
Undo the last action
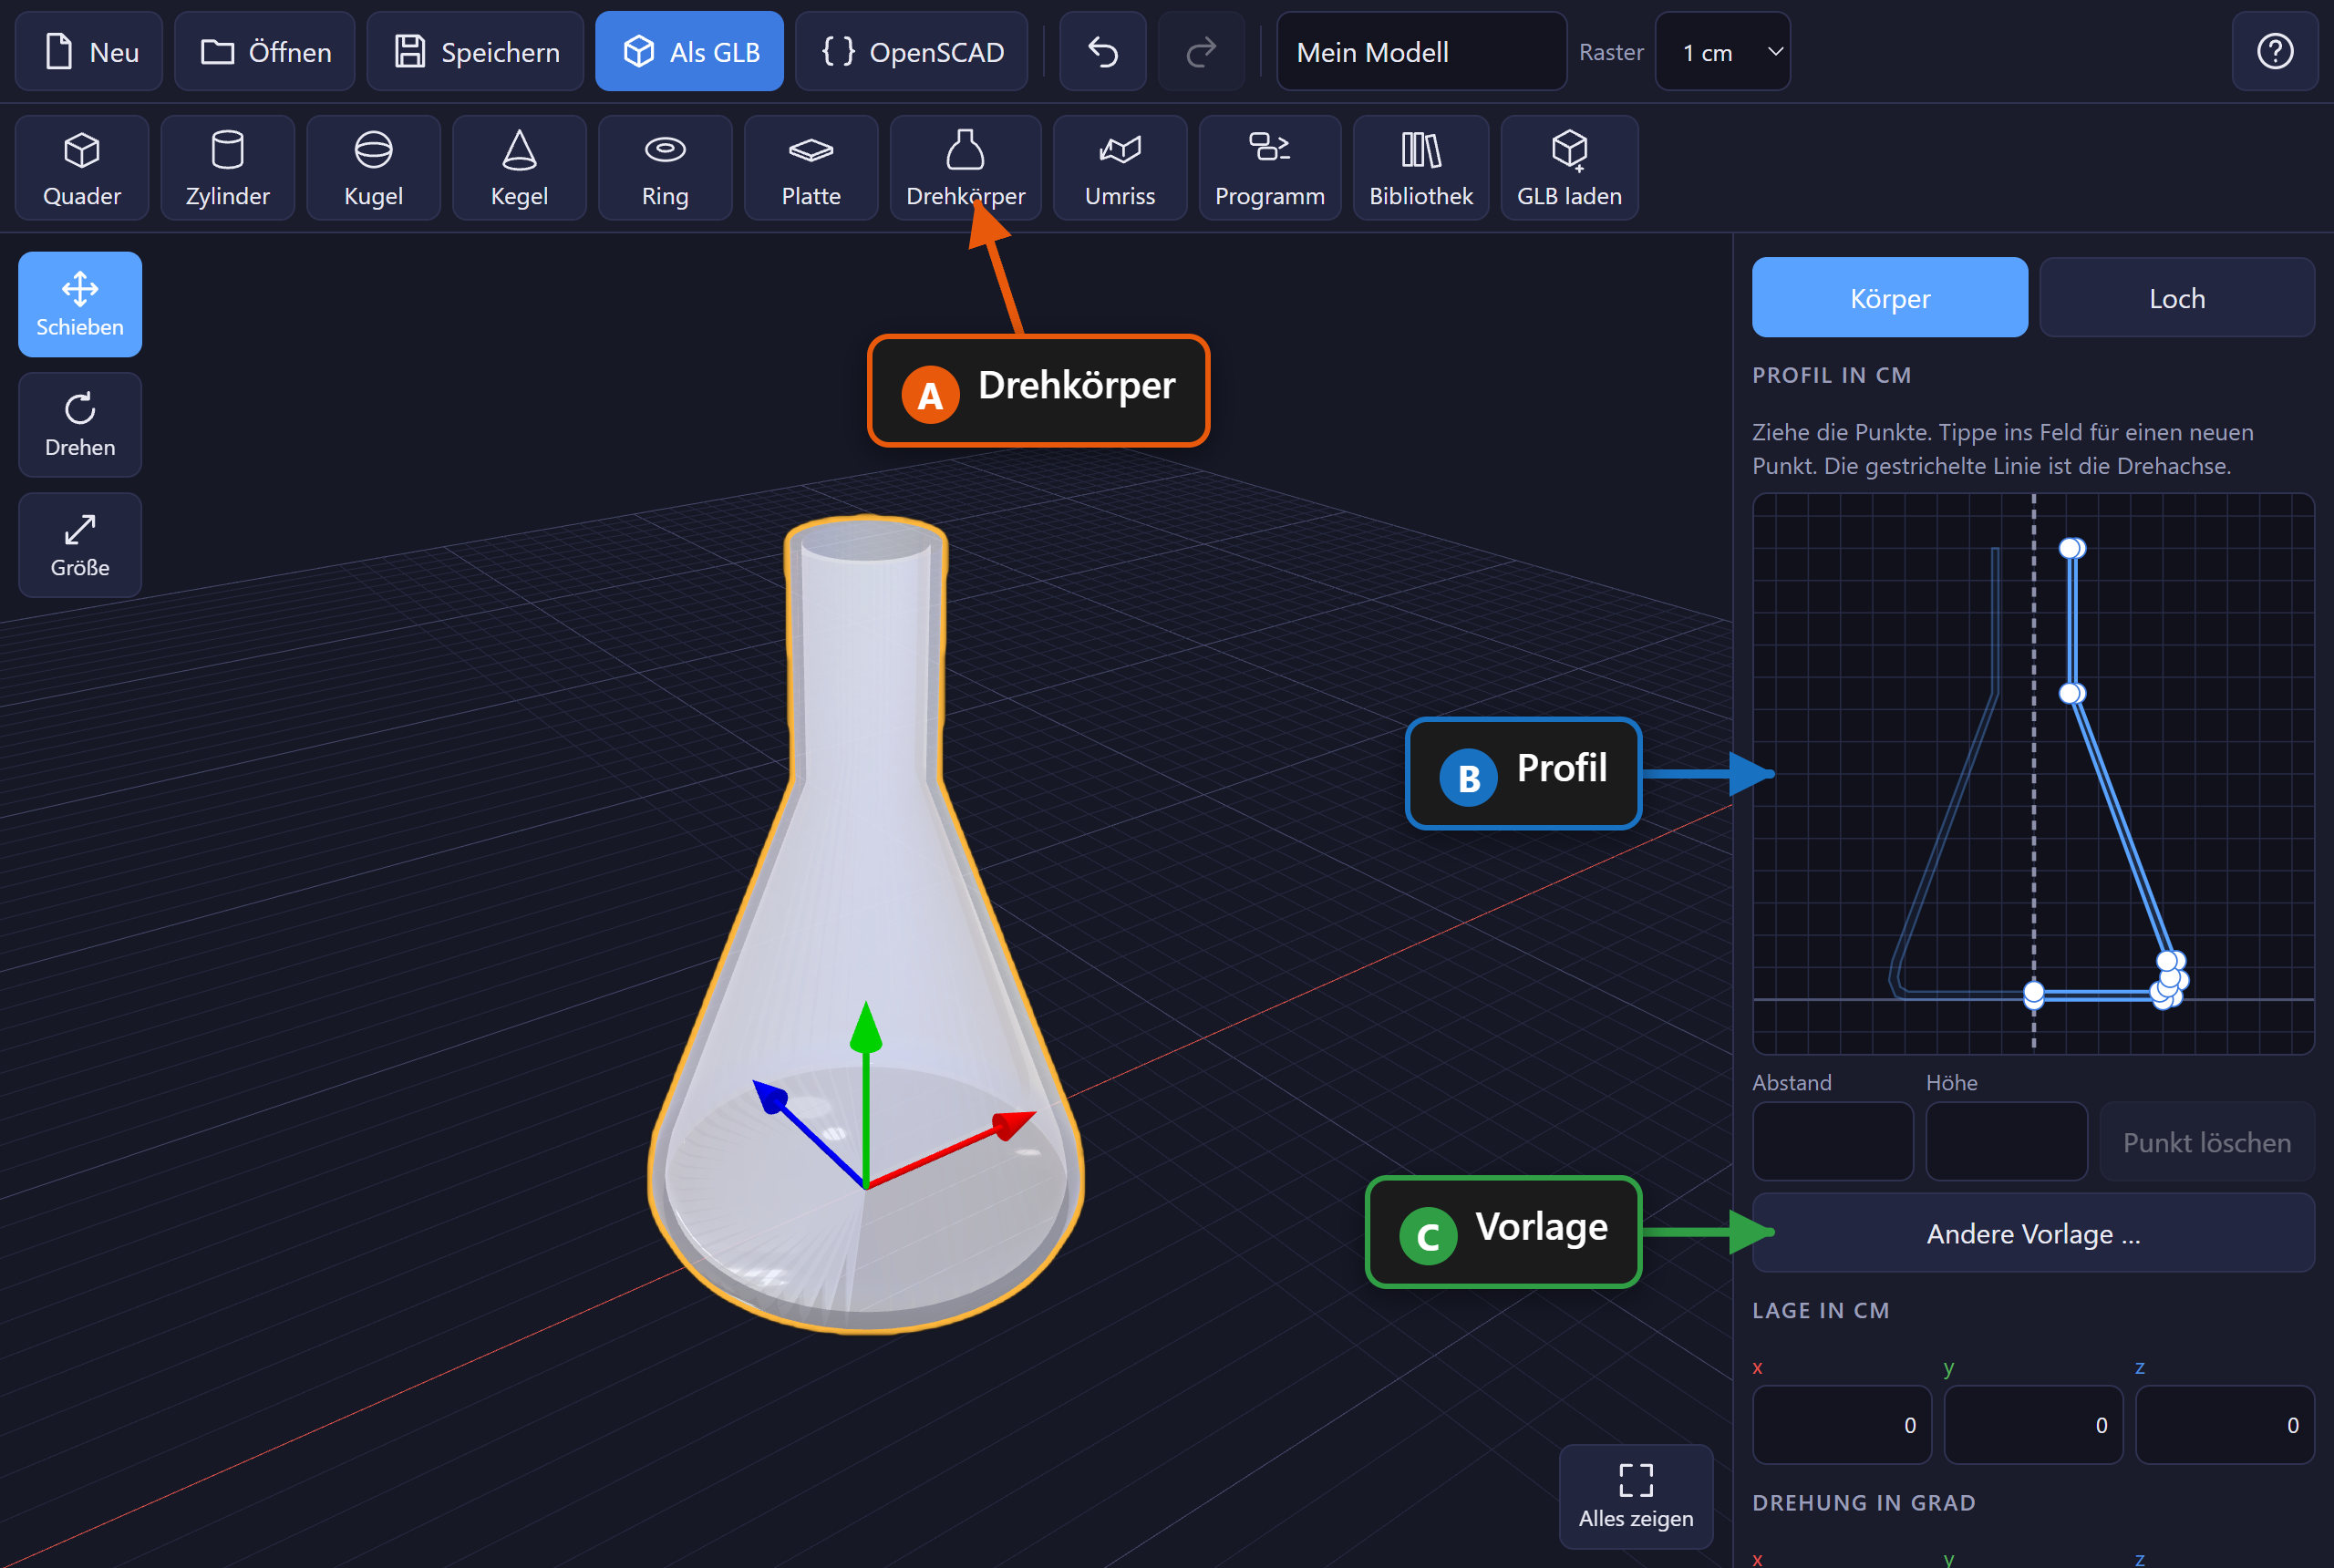(1103, 51)
